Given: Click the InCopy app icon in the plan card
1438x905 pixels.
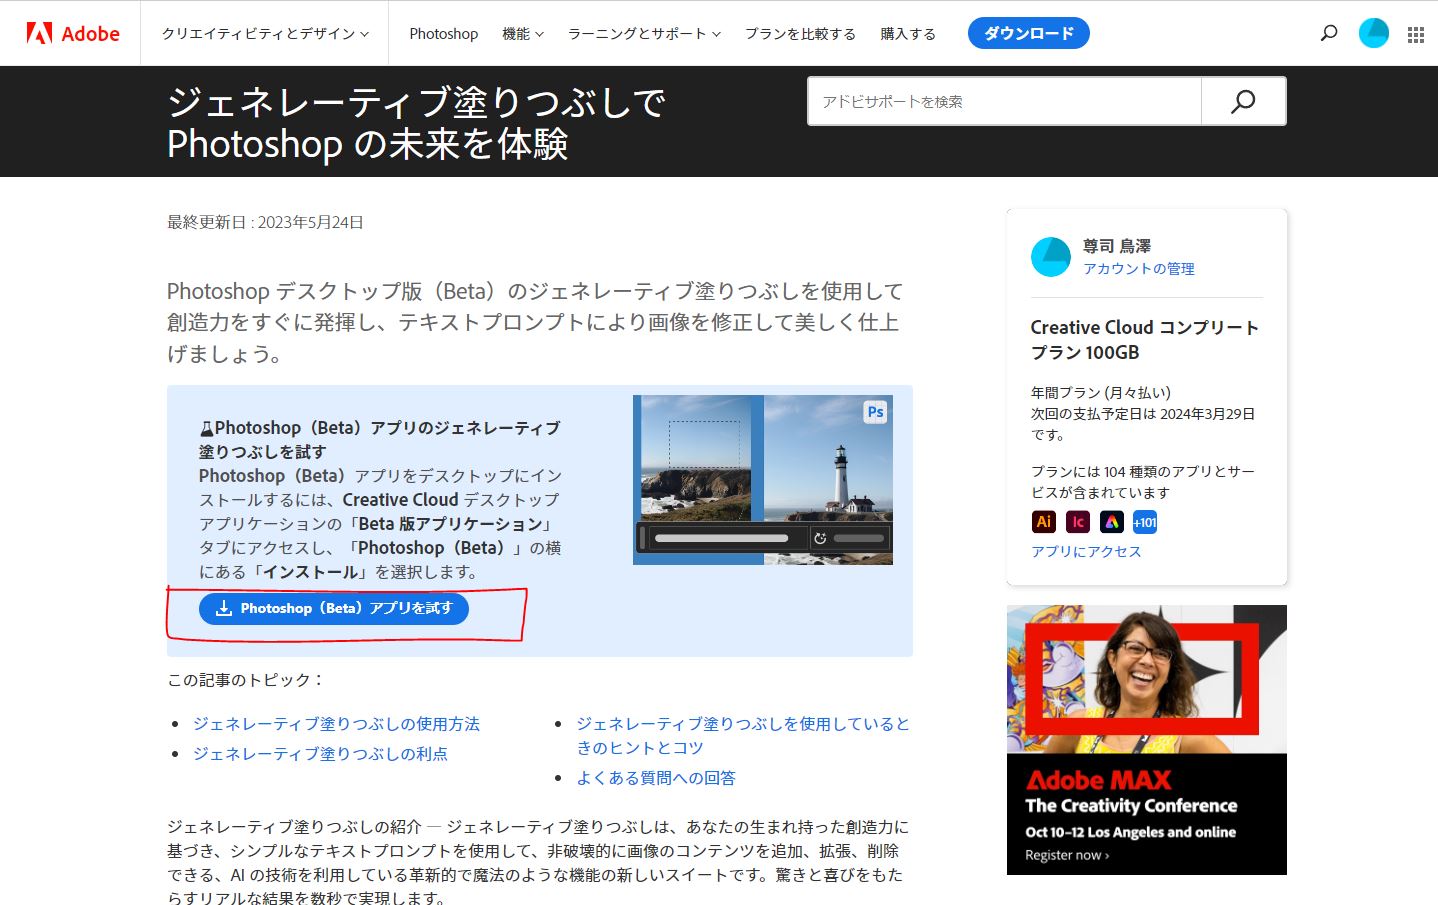Looking at the screenshot, I should [1077, 522].
